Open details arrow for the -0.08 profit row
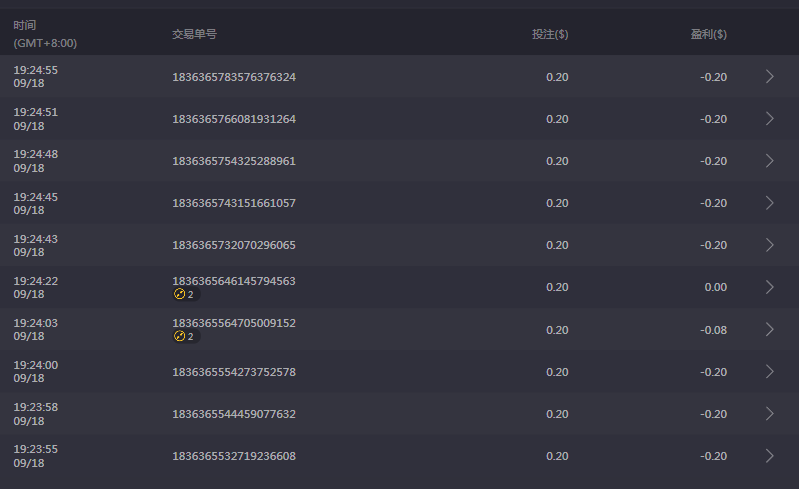 tap(769, 329)
